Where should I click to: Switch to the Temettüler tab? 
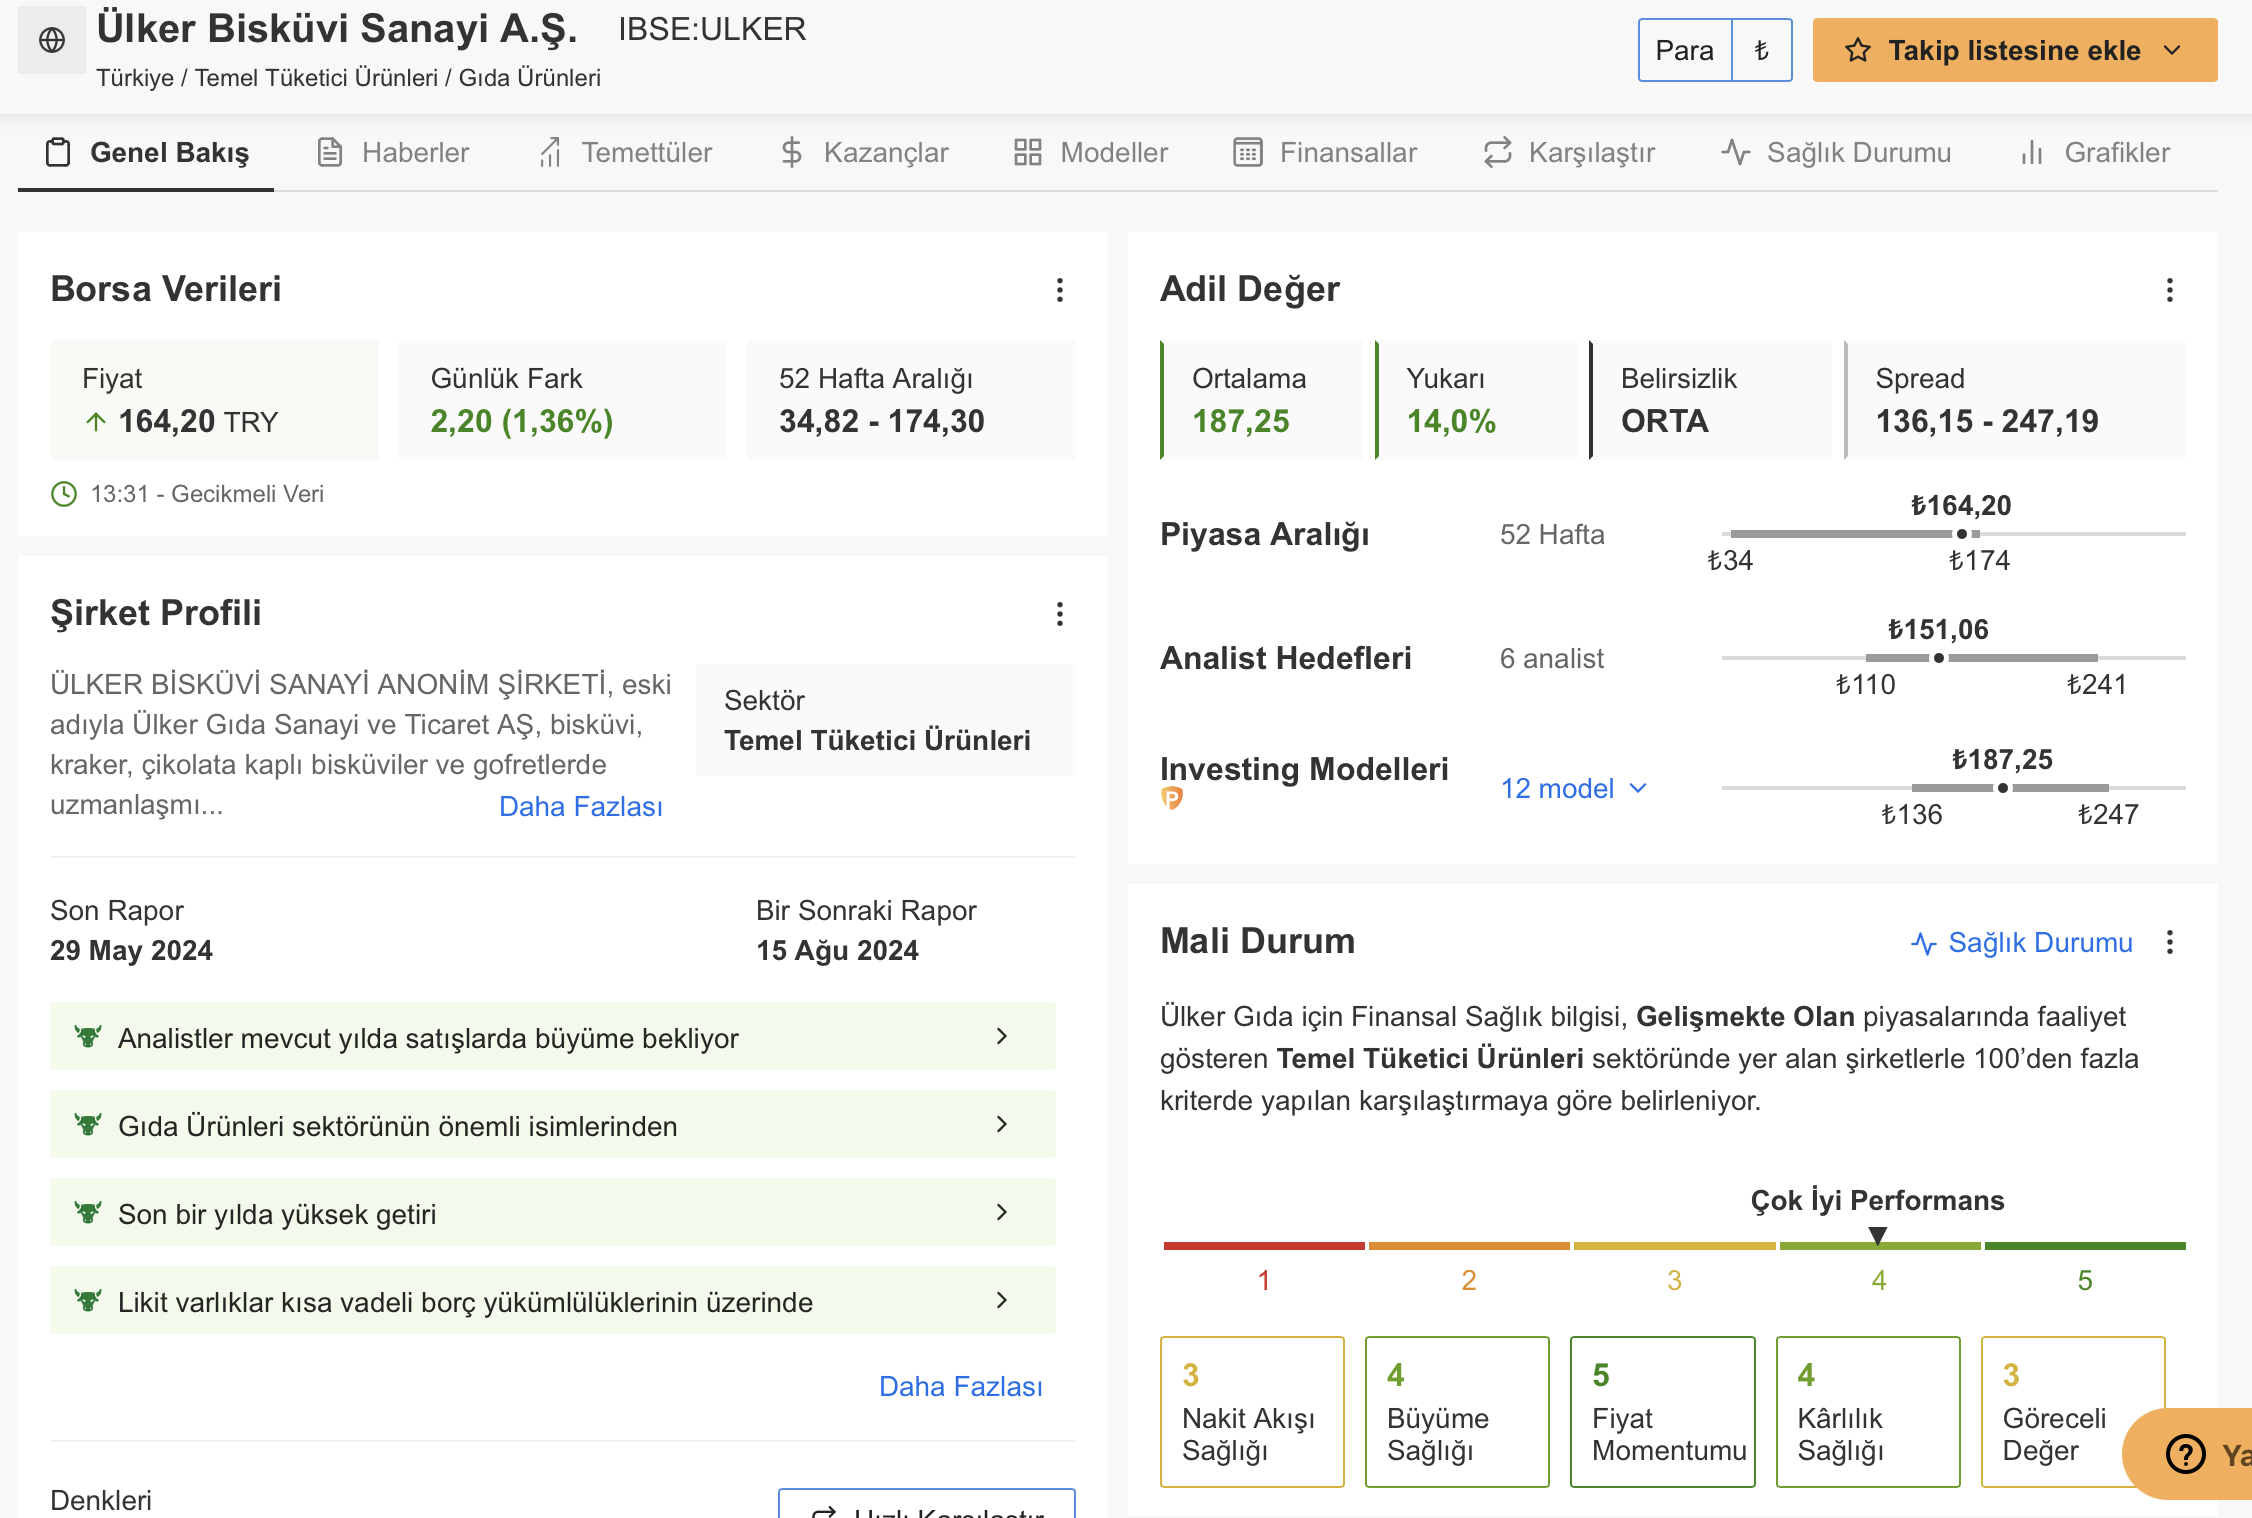625,152
